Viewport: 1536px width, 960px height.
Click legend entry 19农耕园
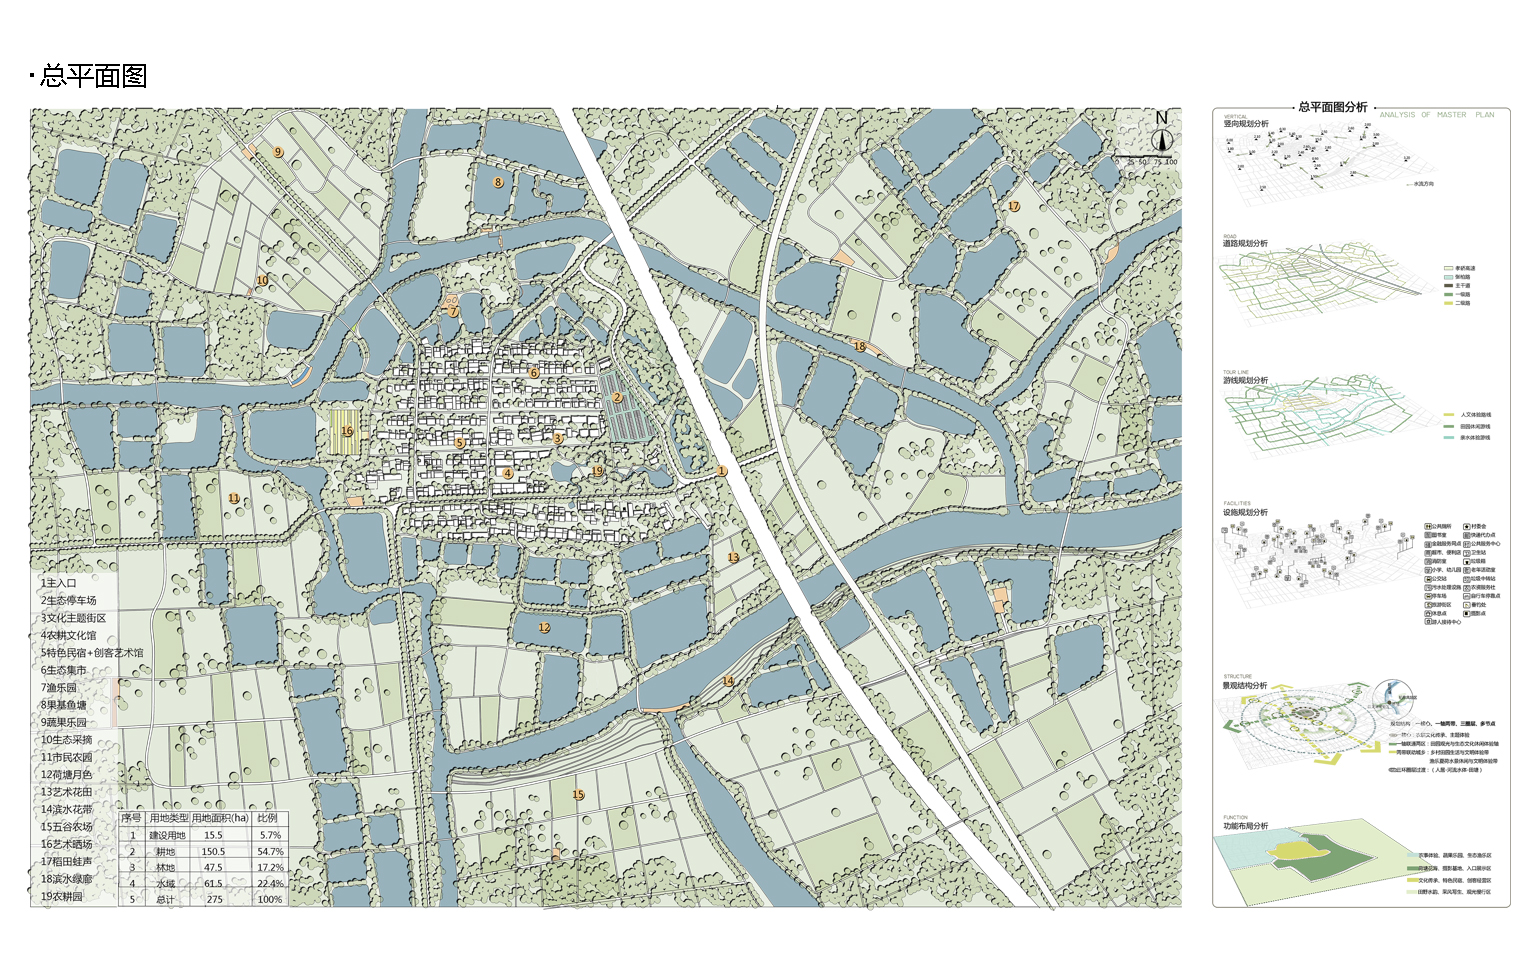point(62,896)
